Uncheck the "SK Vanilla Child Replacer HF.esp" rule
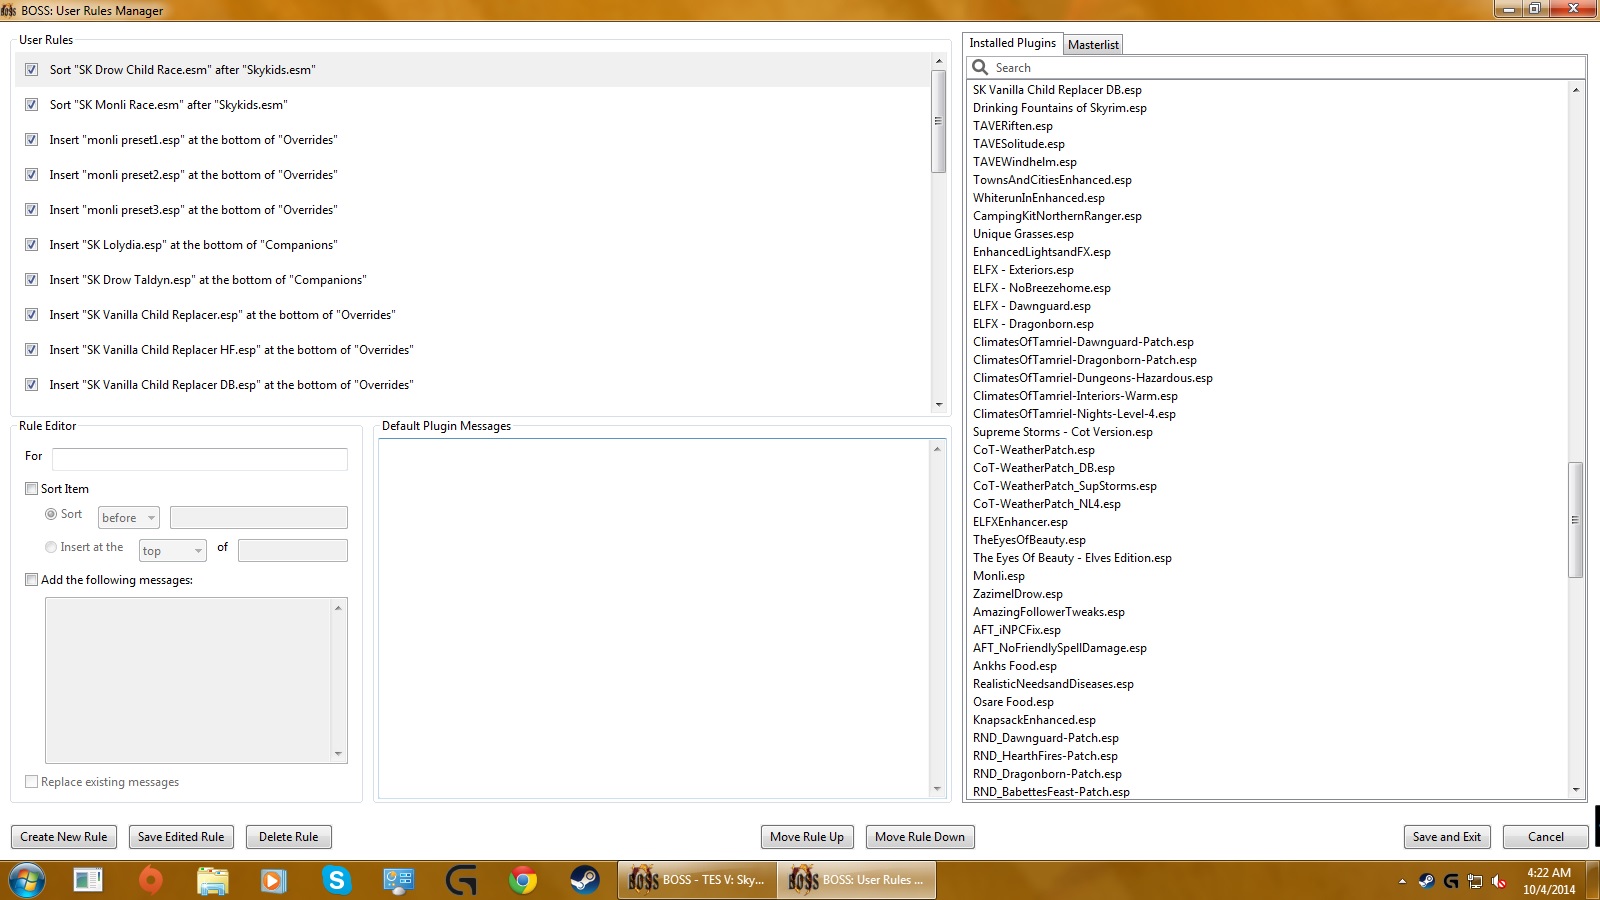The height and width of the screenshot is (900, 1600). coord(32,350)
